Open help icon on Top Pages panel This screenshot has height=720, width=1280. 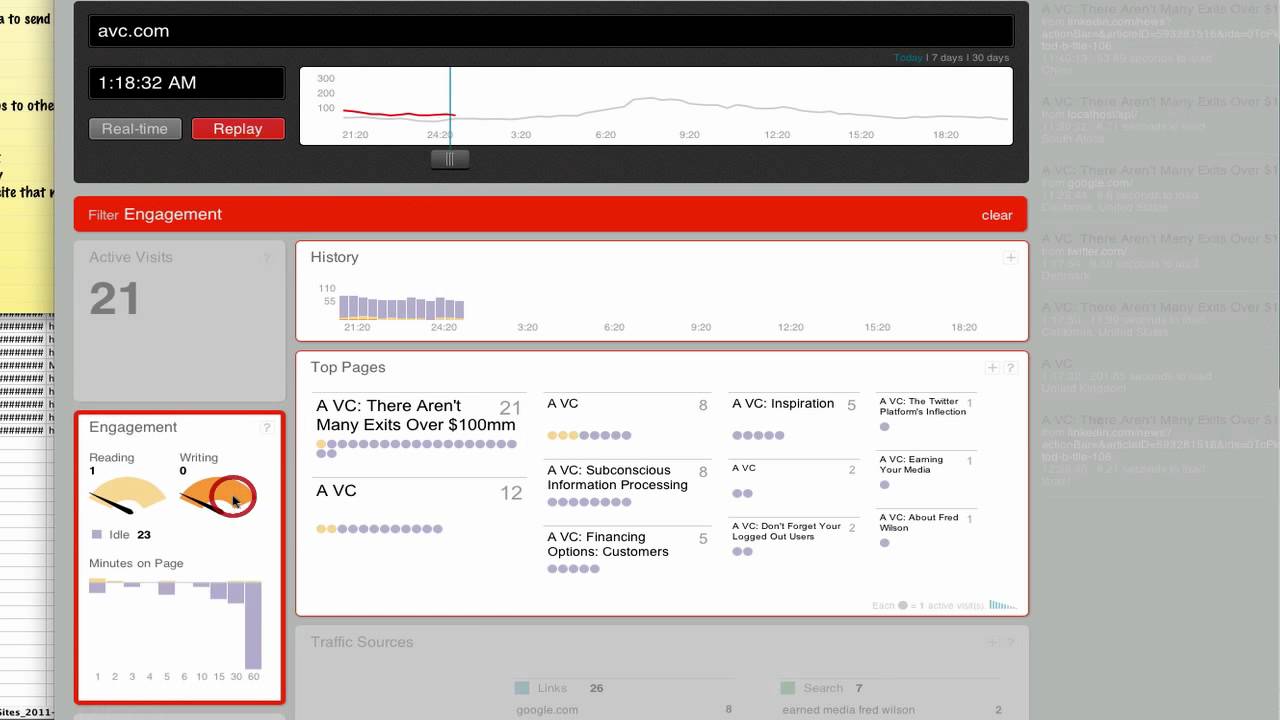point(1011,368)
